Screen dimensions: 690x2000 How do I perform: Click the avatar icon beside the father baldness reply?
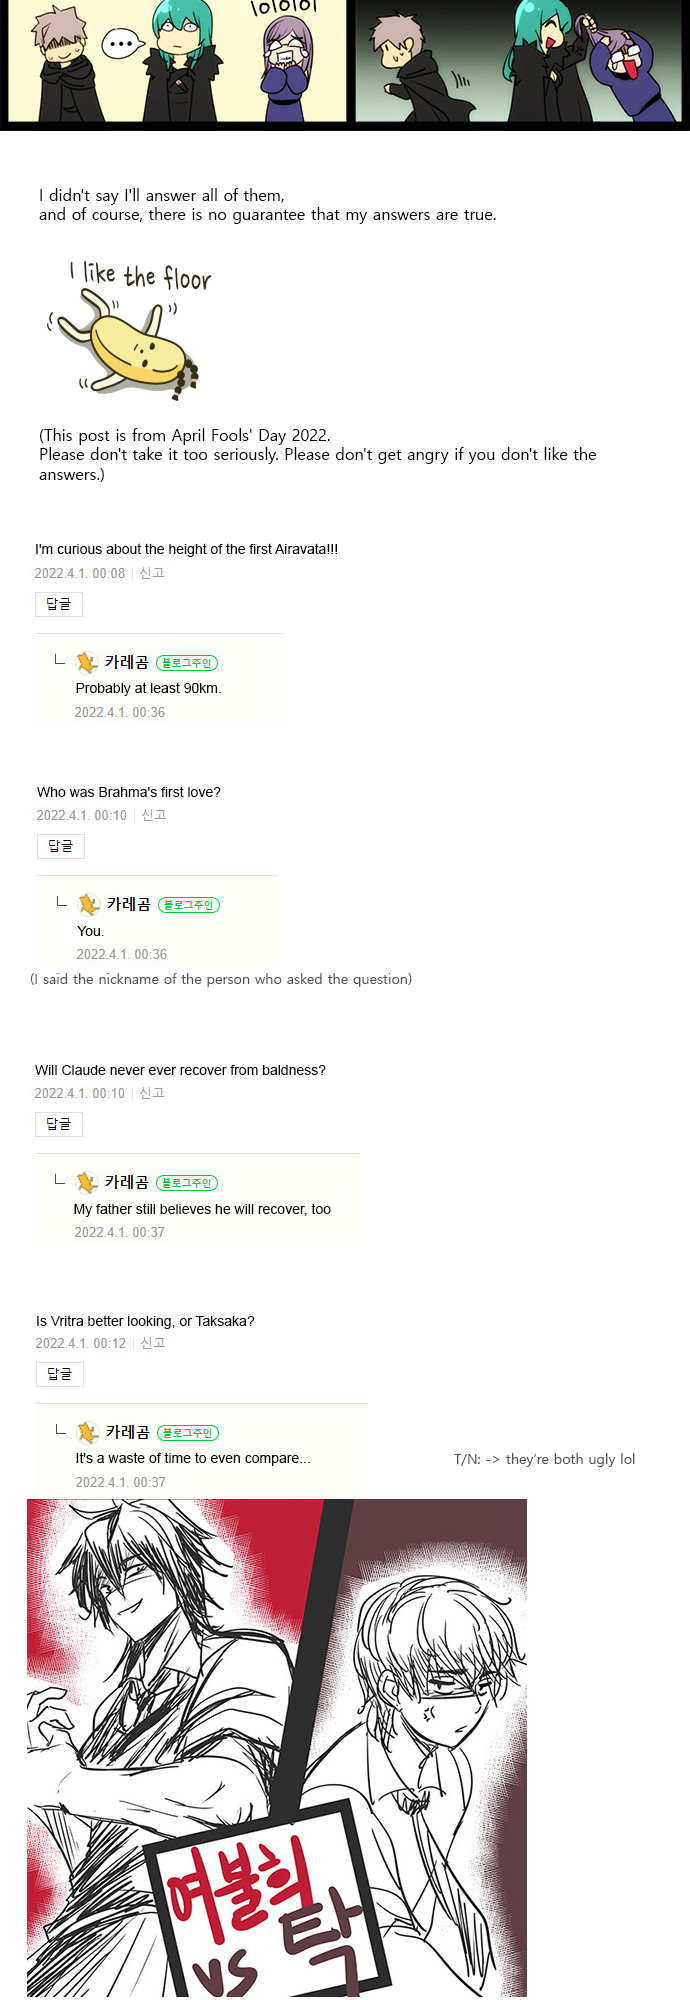pos(87,1182)
